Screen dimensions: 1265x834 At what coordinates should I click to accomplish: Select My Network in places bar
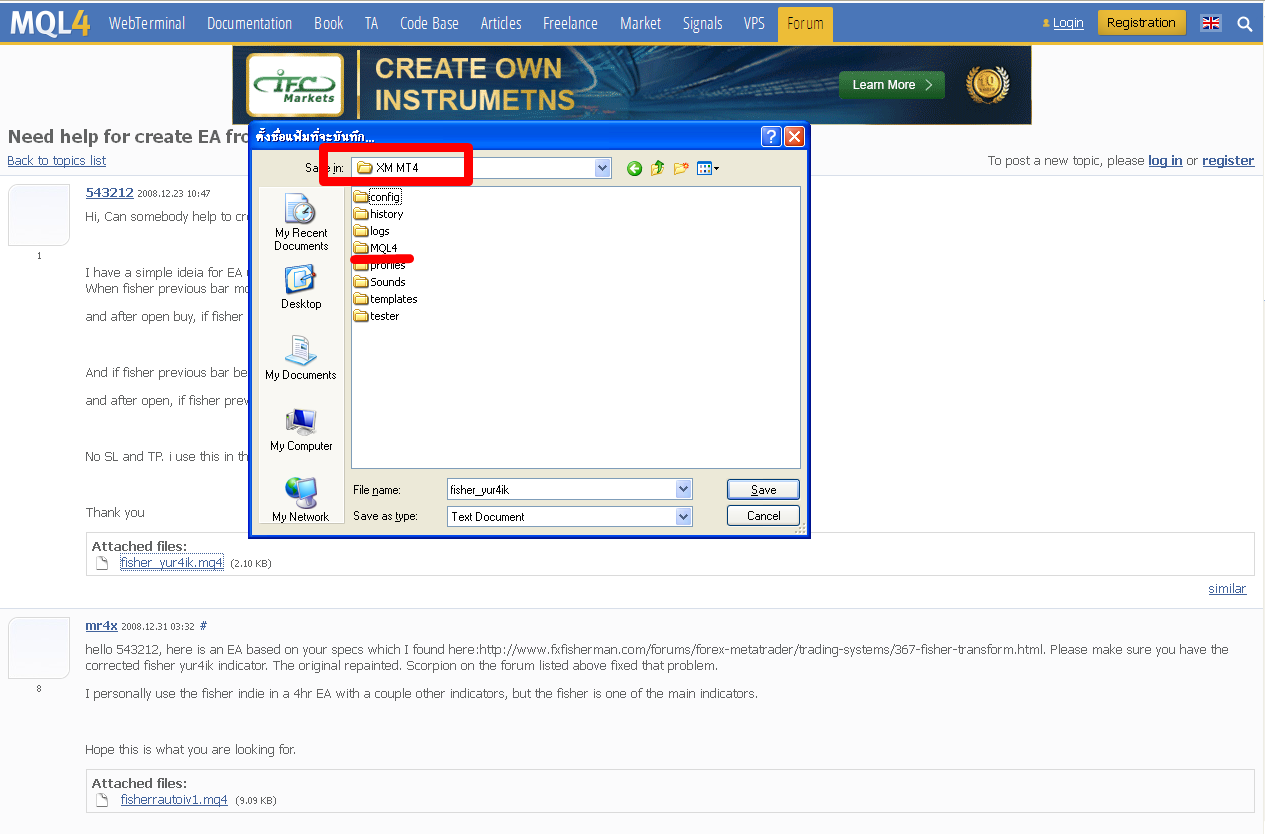tap(301, 500)
